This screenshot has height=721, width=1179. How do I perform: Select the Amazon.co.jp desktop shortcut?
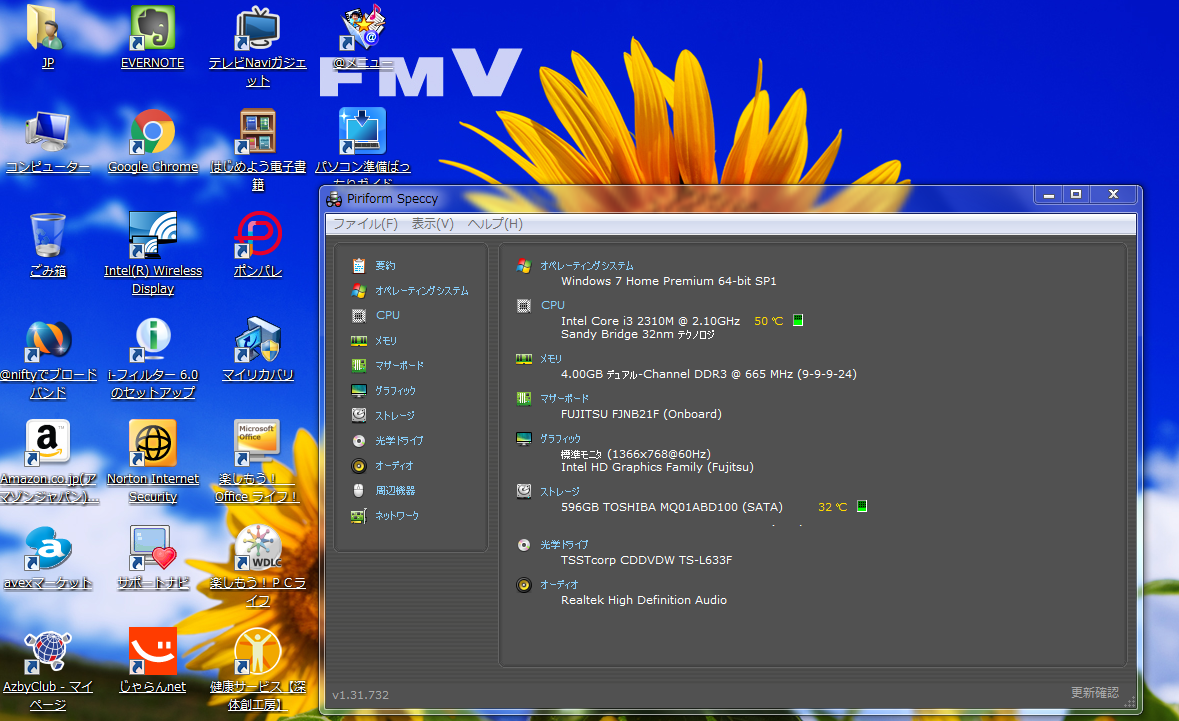48,462
